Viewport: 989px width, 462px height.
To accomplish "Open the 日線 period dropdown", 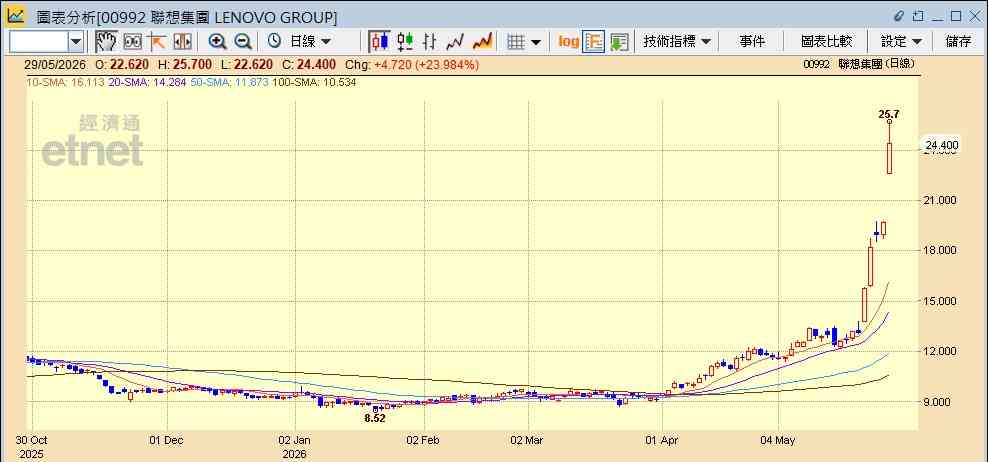I will (x=310, y=42).
